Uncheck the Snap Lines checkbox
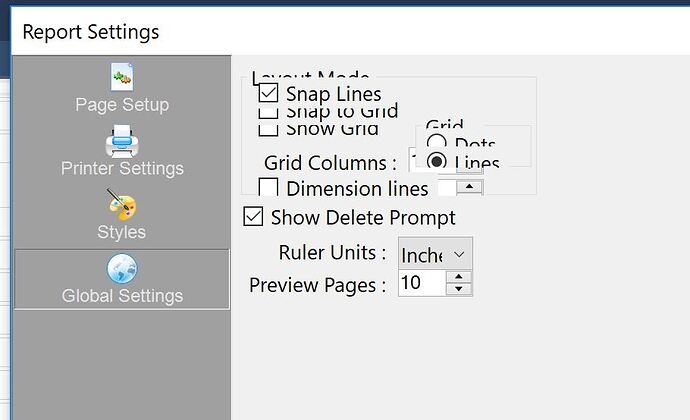Image resolution: width=690 pixels, height=420 pixels. click(x=268, y=93)
